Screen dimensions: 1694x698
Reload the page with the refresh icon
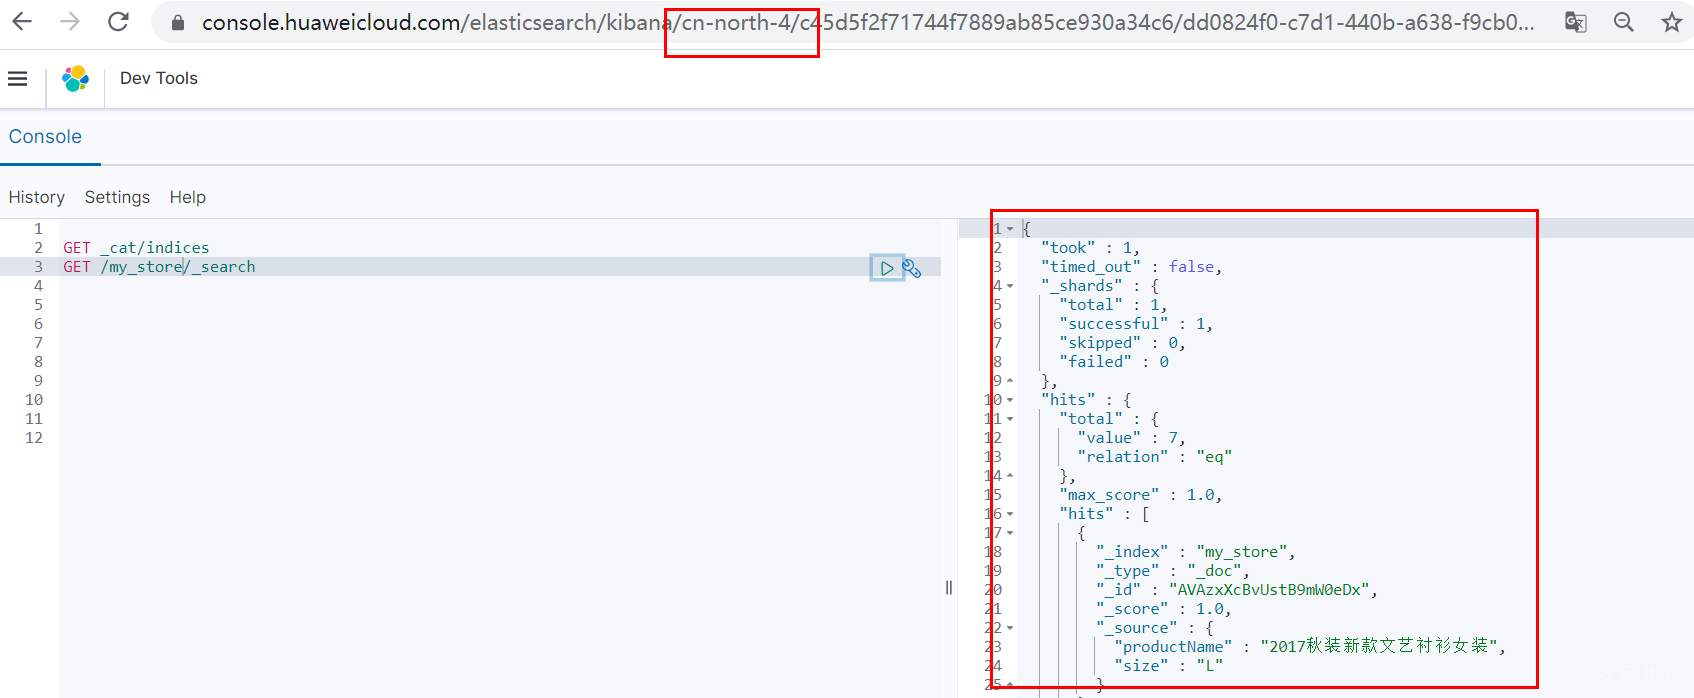pyautogui.click(x=118, y=21)
